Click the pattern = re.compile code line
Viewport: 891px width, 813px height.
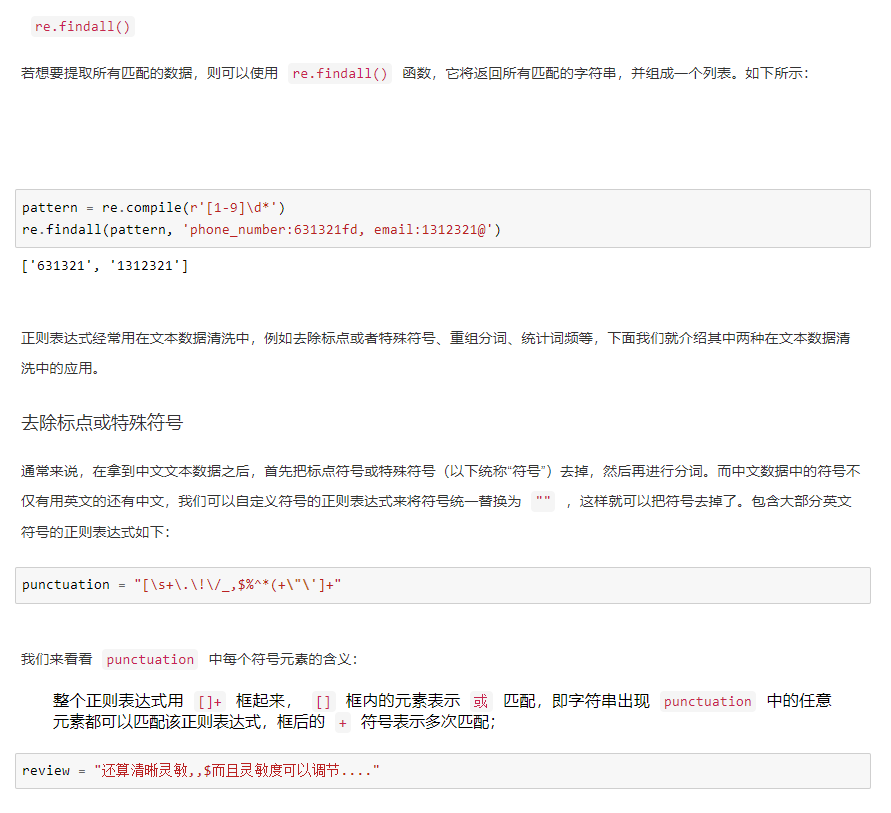tap(153, 208)
